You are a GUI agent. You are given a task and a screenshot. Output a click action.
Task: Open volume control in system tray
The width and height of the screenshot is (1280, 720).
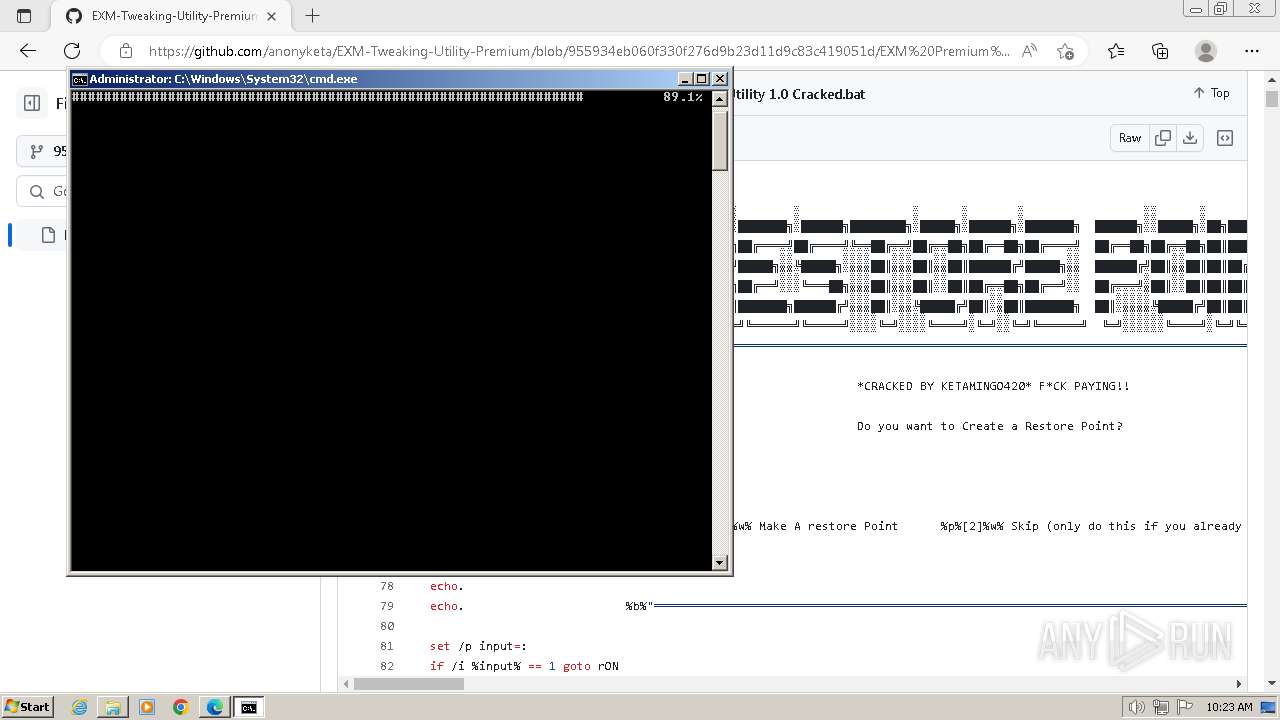[1137, 707]
